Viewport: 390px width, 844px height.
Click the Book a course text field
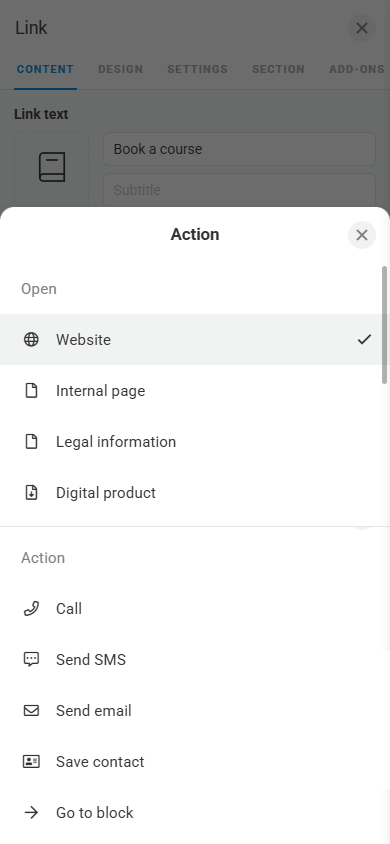coord(239,149)
